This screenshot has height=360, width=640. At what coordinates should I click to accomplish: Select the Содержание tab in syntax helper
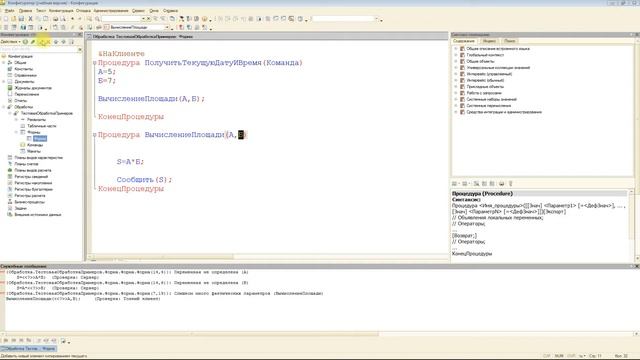(464, 41)
